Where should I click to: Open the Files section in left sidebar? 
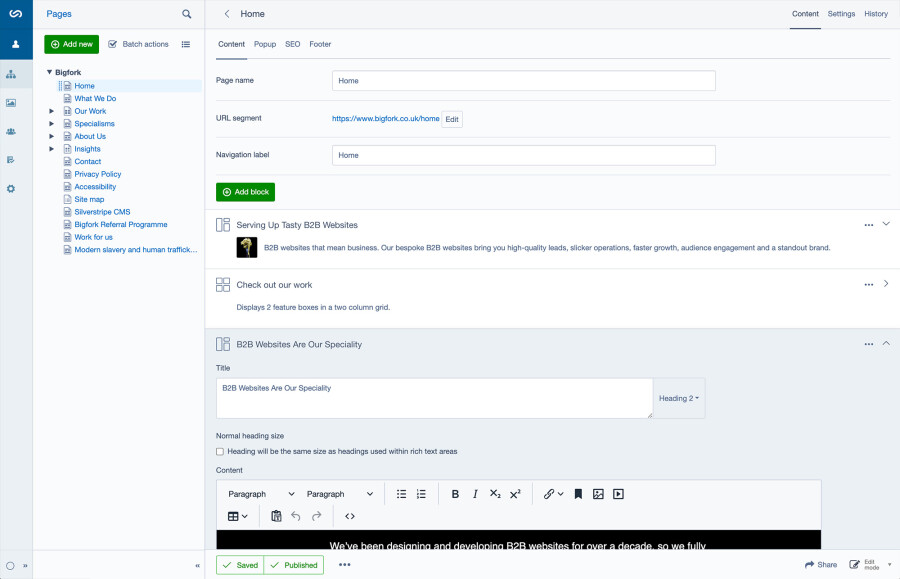[x=11, y=103]
